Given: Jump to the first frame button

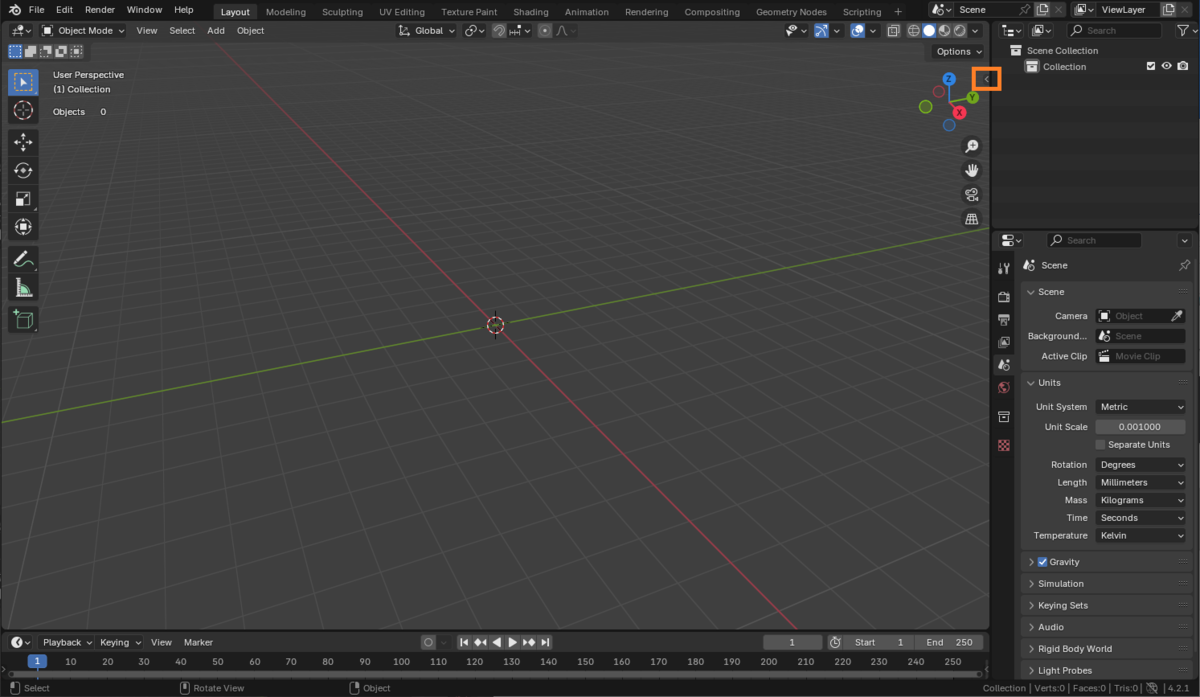Looking at the screenshot, I should click(x=464, y=642).
